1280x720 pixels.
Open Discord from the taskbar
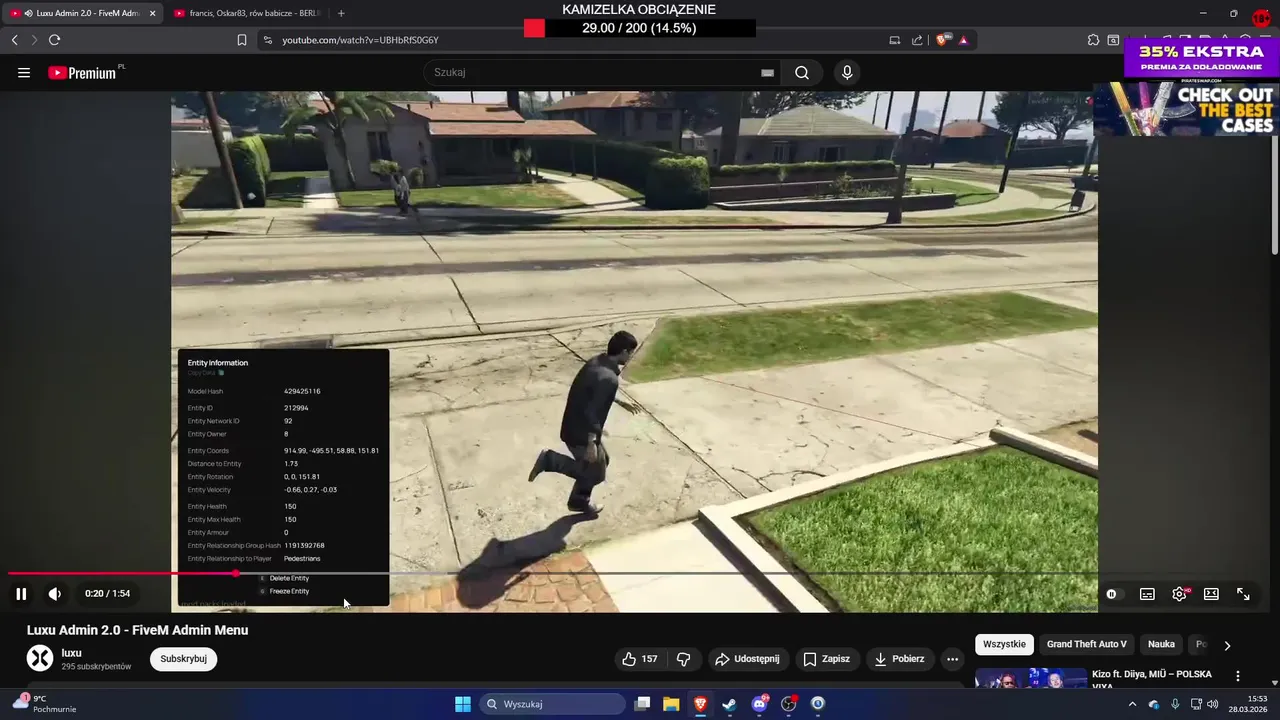(759, 704)
